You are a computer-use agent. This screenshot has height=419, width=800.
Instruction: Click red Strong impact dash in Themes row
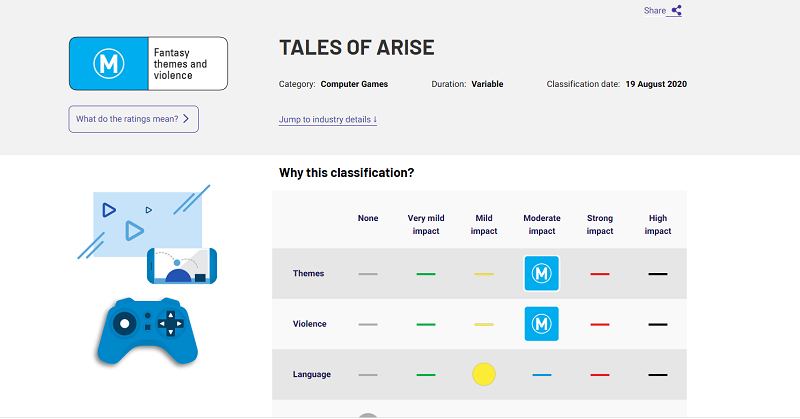pyautogui.click(x=599, y=274)
